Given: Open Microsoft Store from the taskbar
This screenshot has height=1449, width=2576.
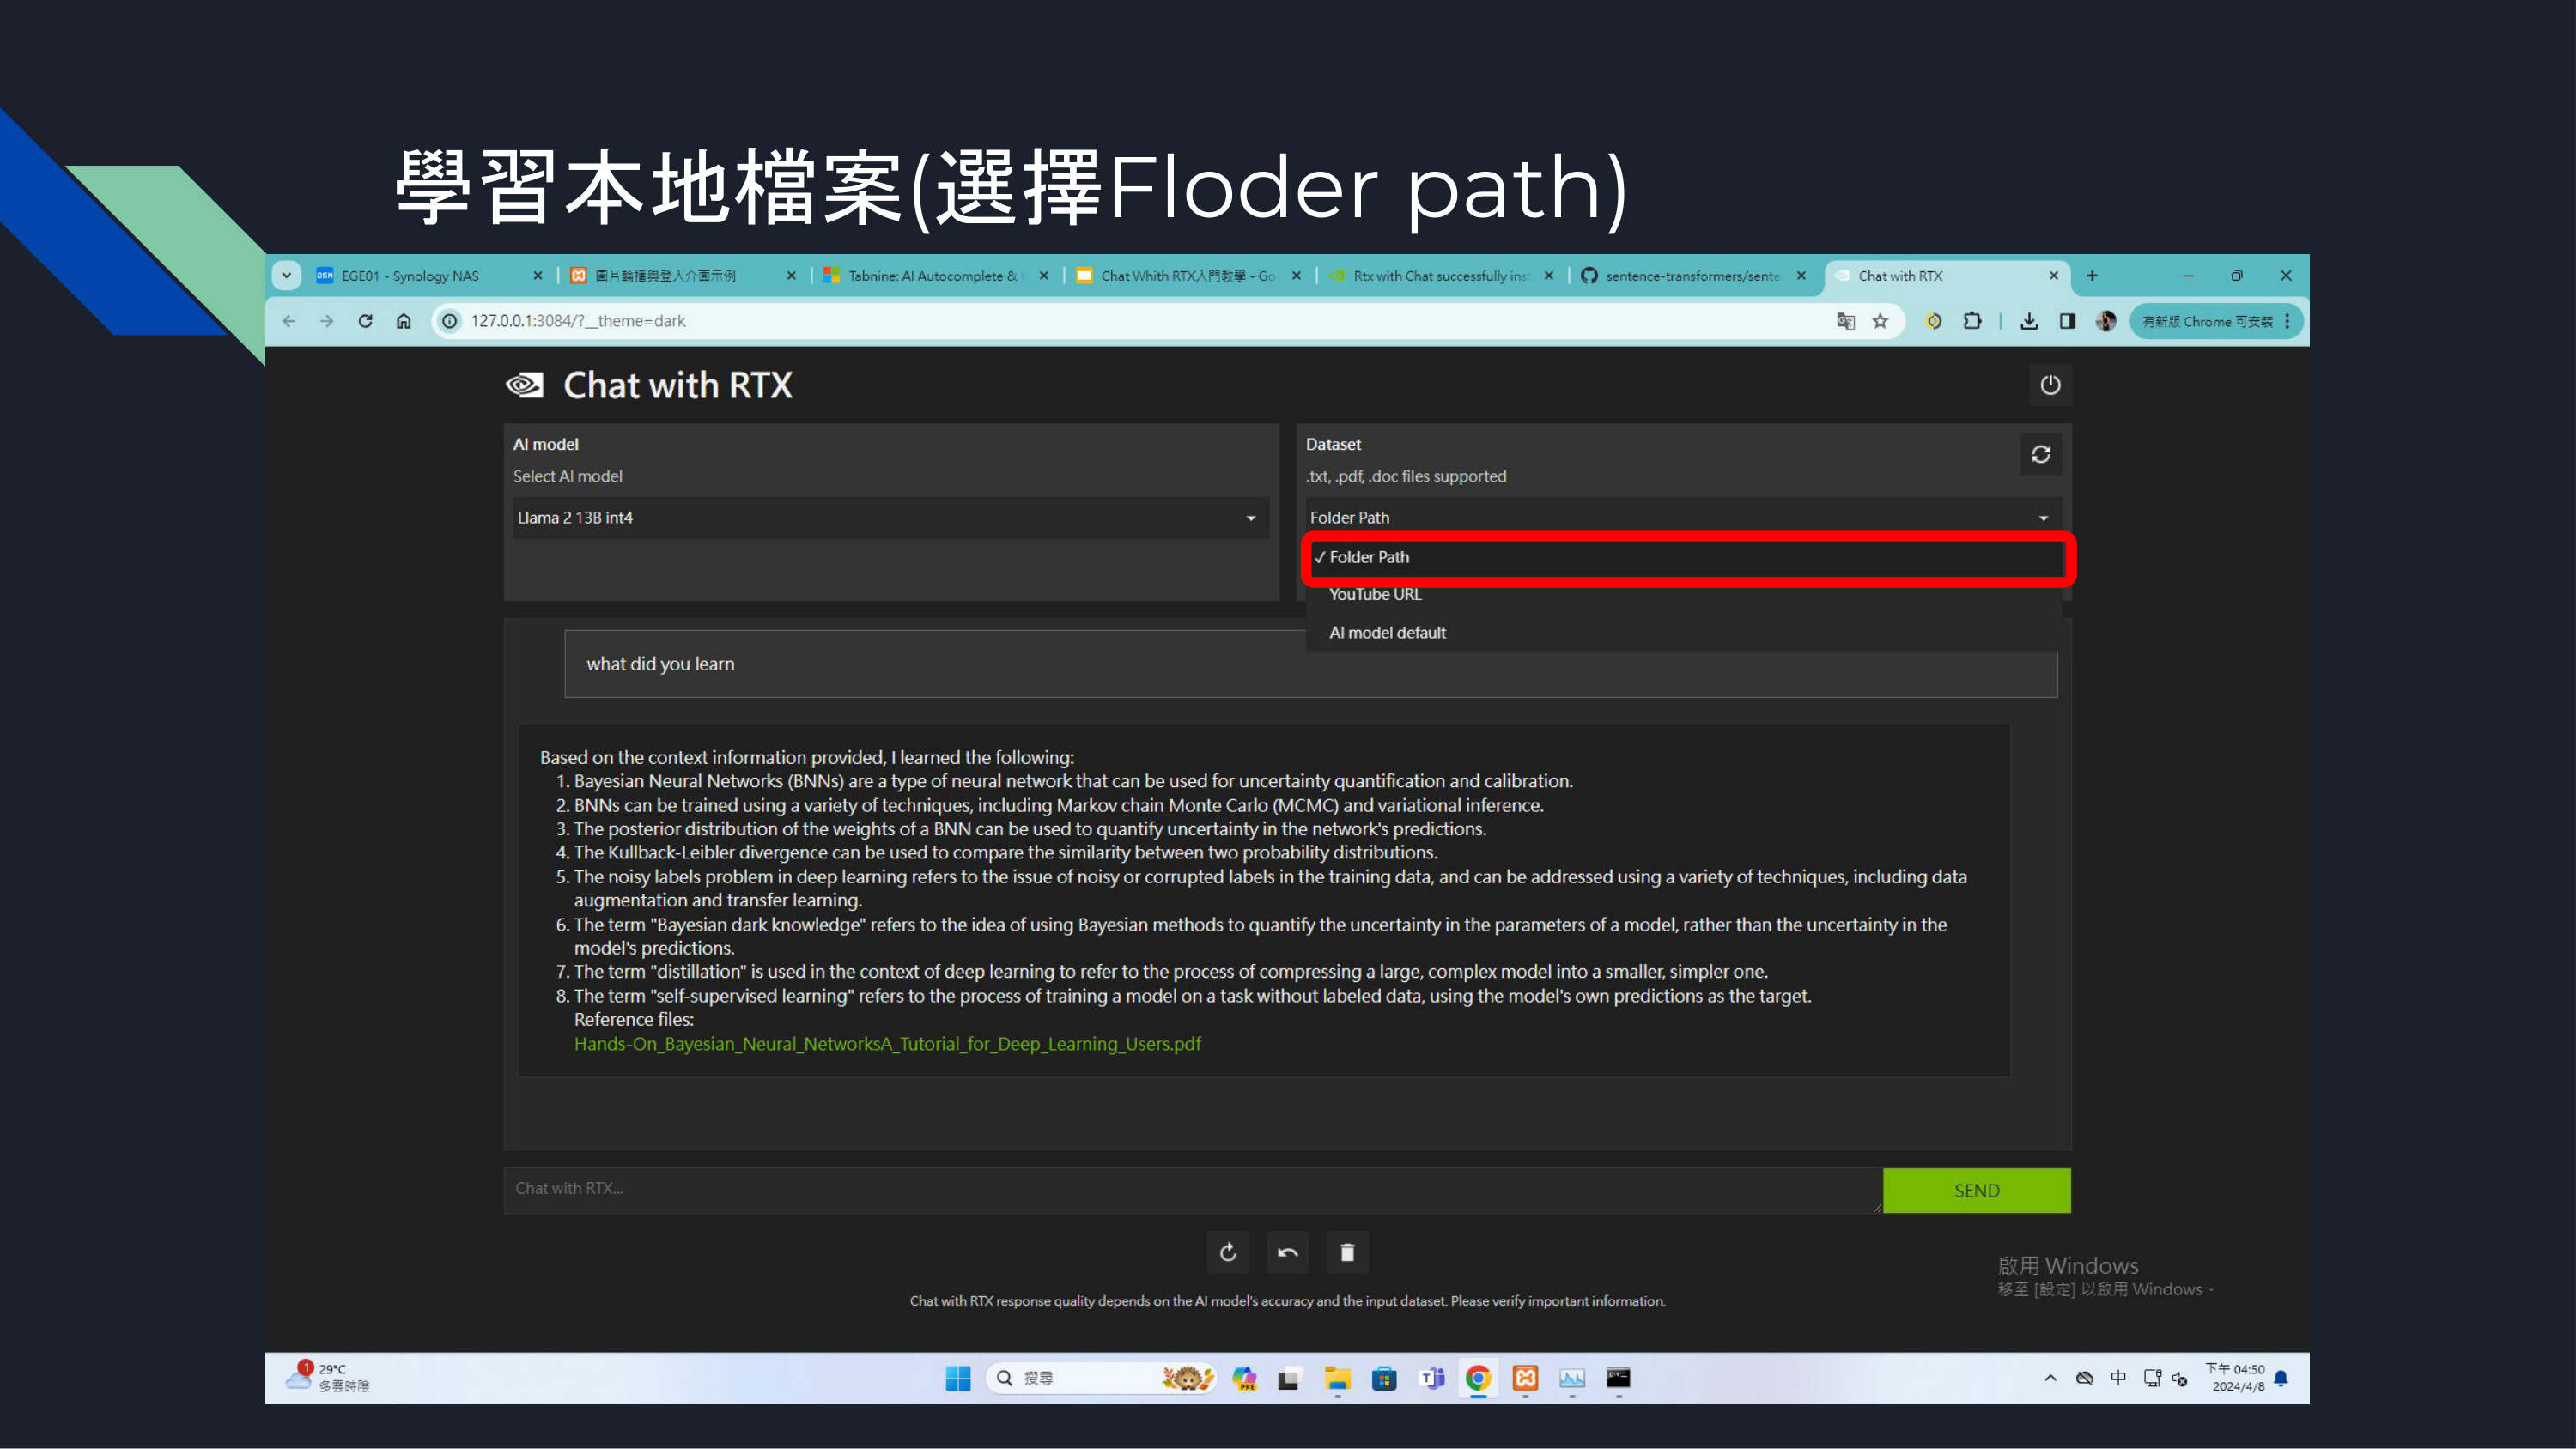Looking at the screenshot, I should tap(1384, 1378).
